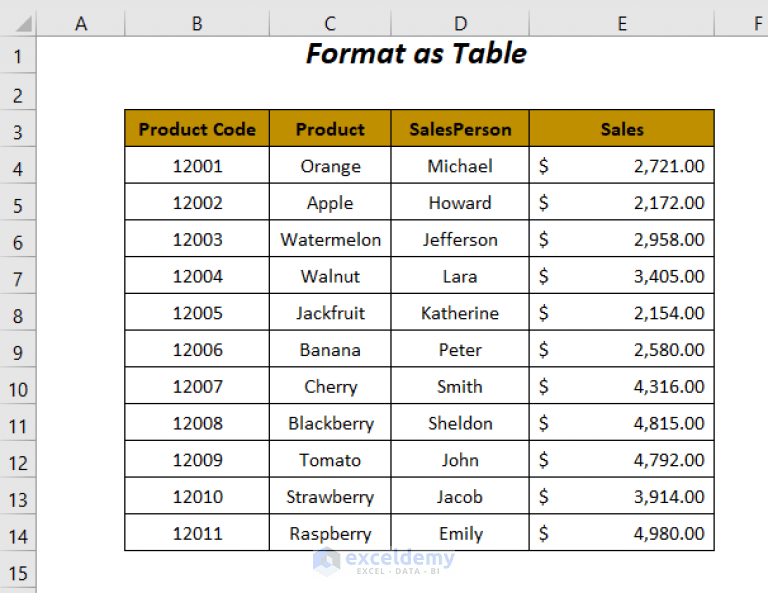Click the sales cell showing 4,980.00
This screenshot has height=593, width=768.
coord(622,533)
